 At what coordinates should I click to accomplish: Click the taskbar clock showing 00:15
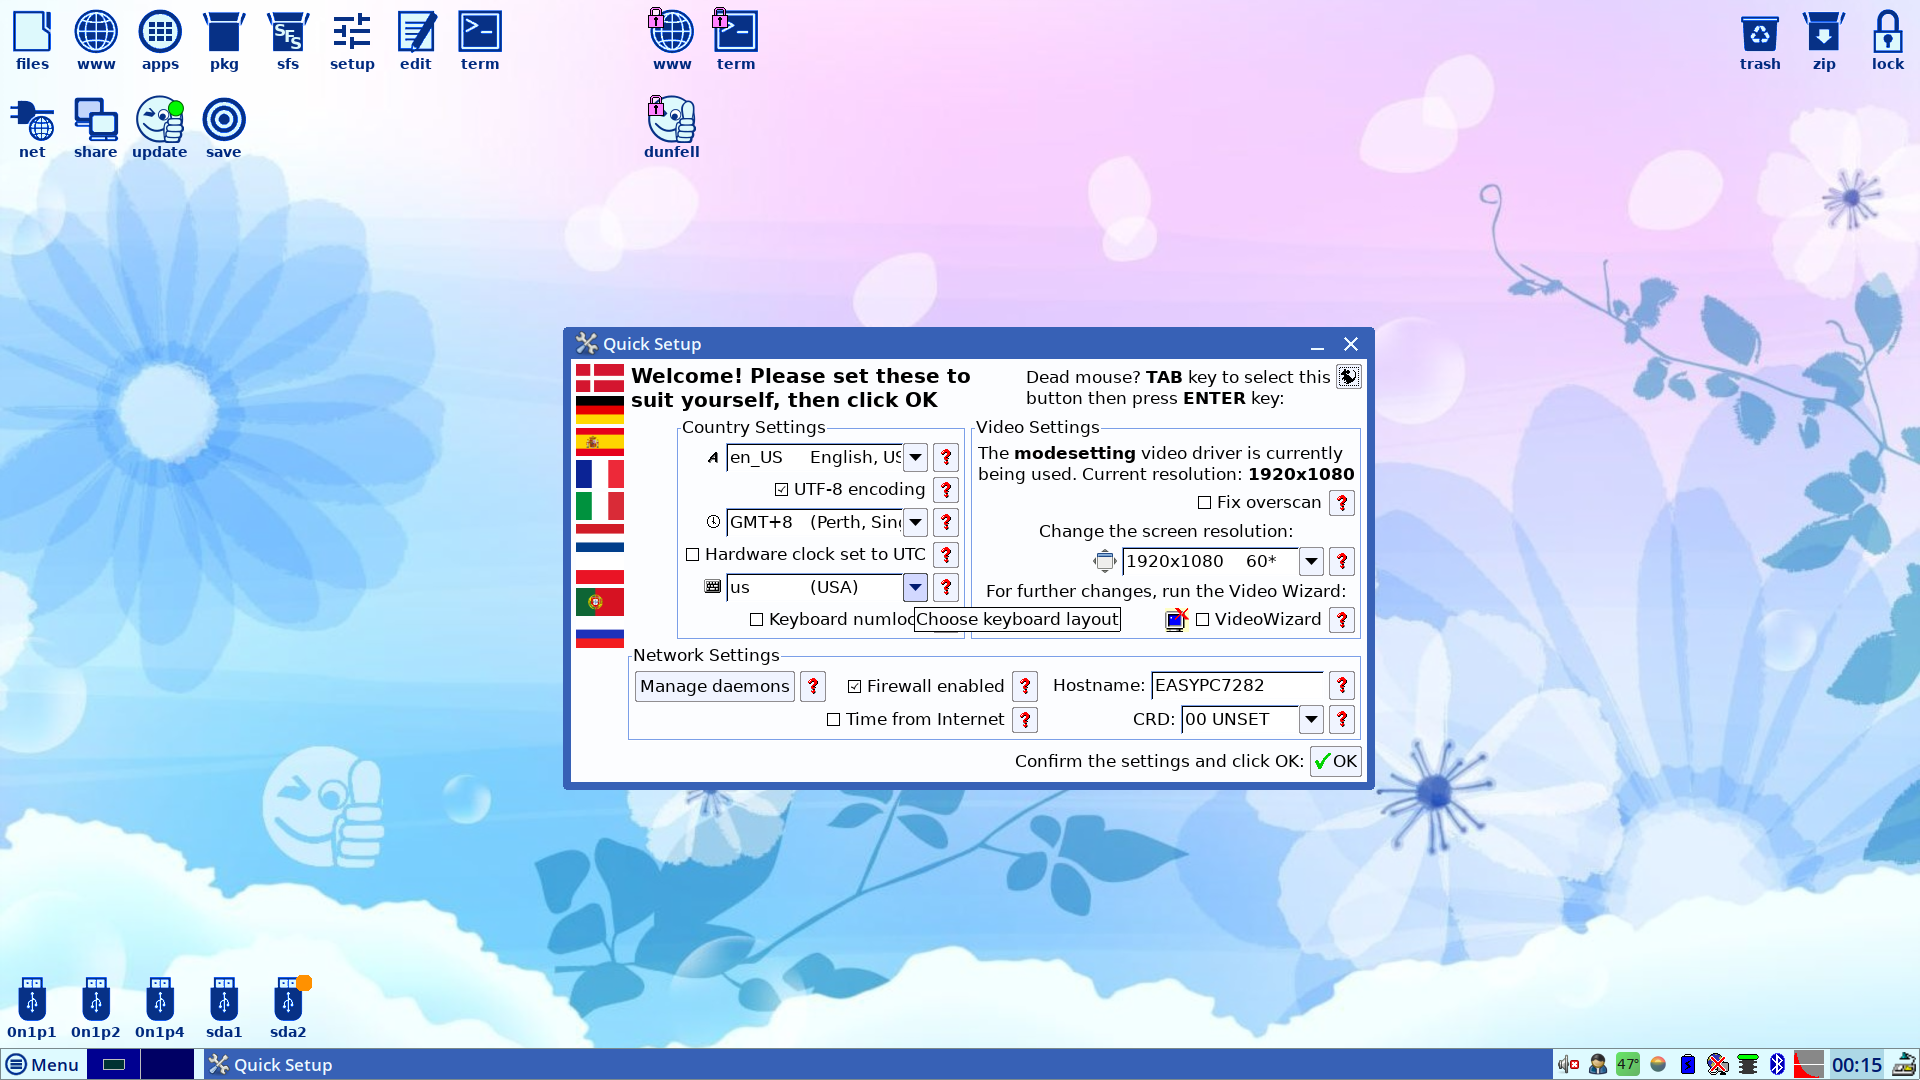point(1857,1065)
